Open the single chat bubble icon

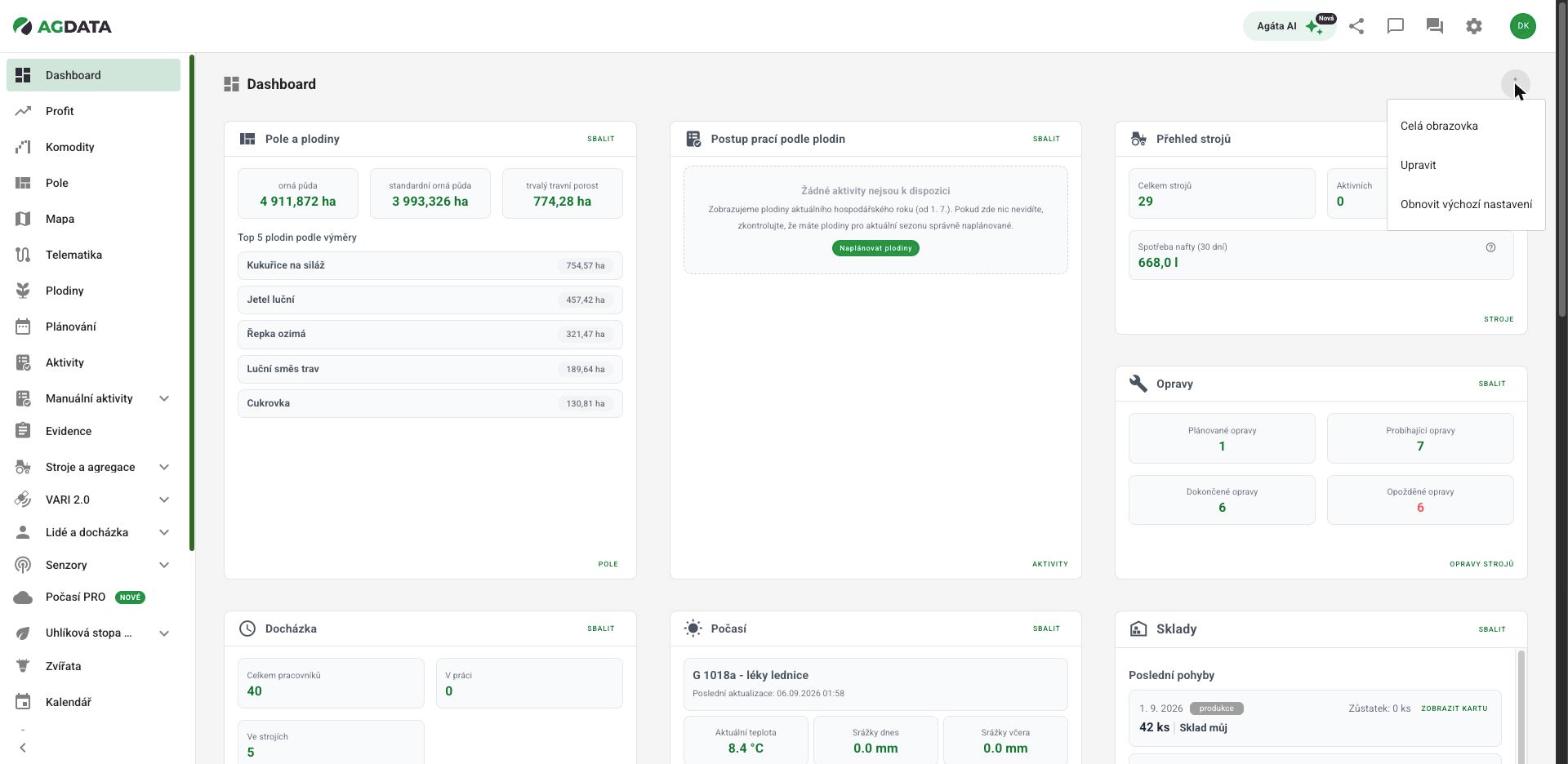(x=1395, y=26)
